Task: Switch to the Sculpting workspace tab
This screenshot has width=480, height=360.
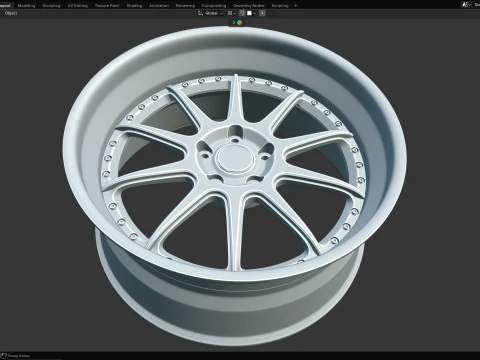Action: tap(51, 5)
